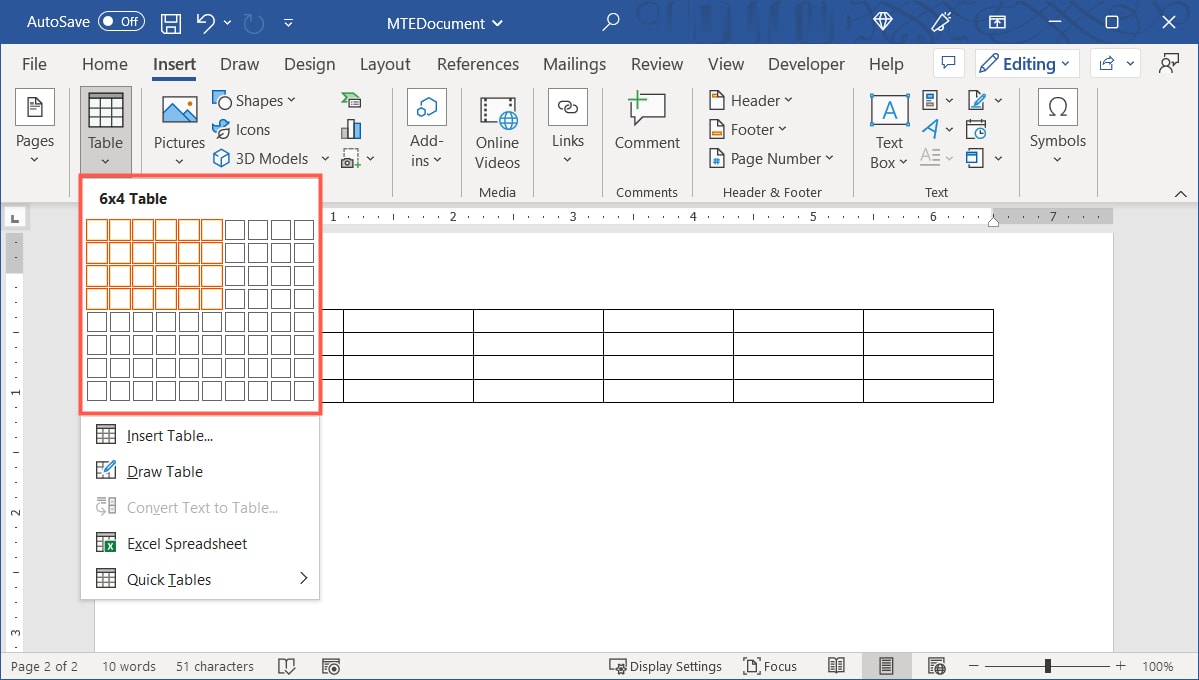Open the Mailings ribbon tab
Image resolution: width=1199 pixels, height=680 pixels.
click(x=574, y=63)
